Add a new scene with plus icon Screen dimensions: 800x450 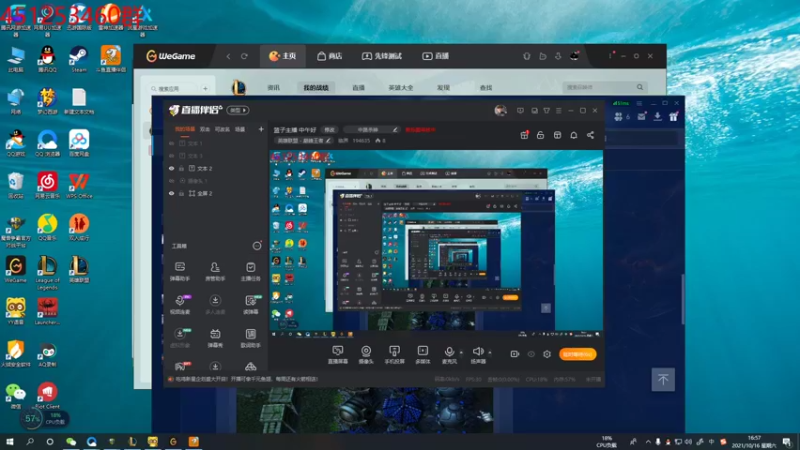tap(261, 129)
